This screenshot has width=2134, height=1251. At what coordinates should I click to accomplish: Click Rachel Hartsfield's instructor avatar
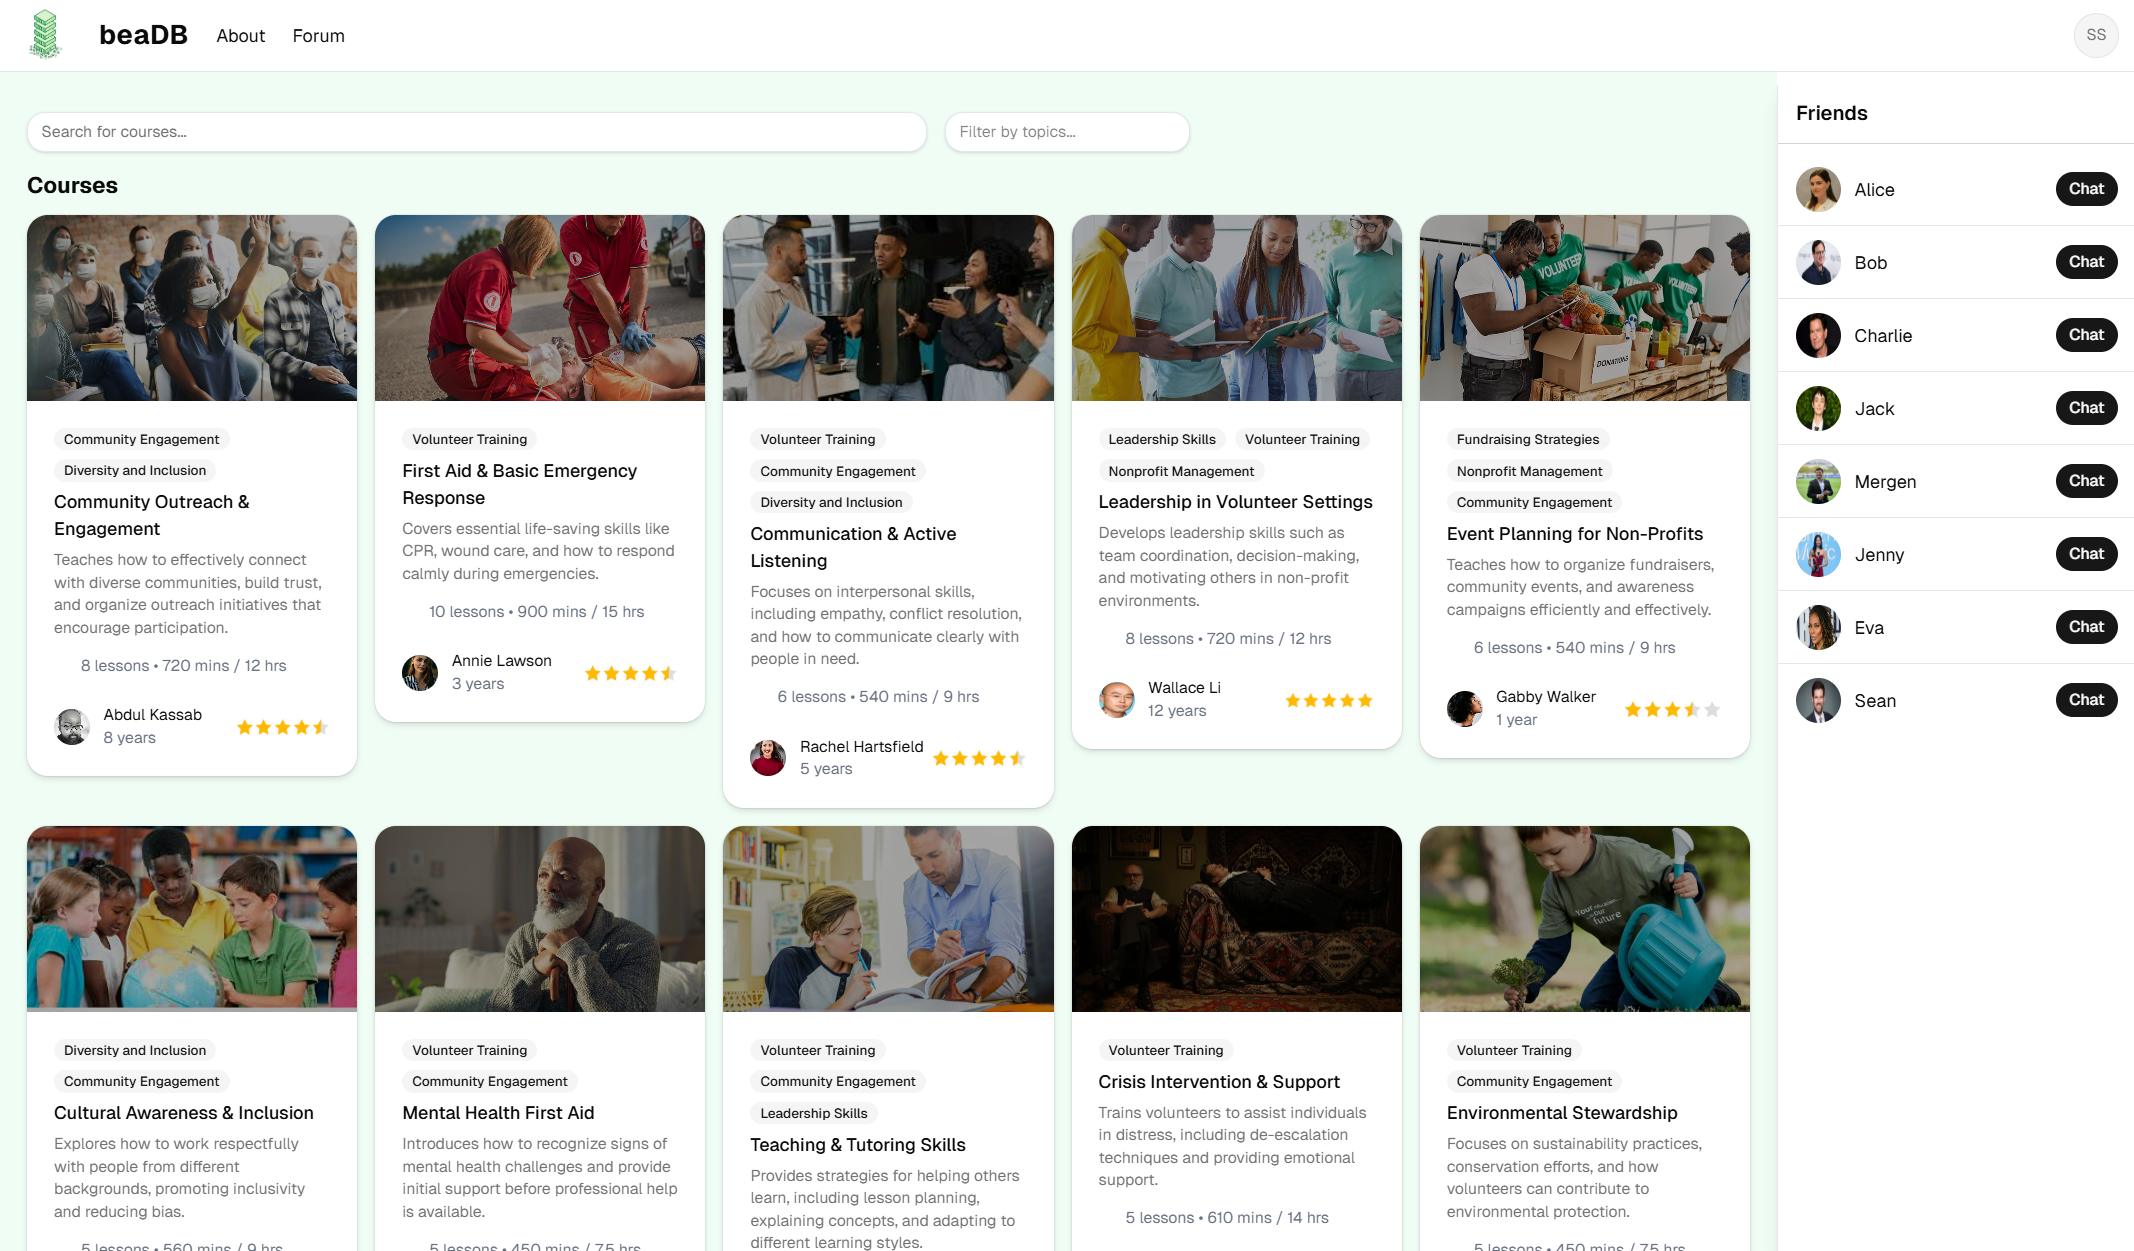pyautogui.click(x=768, y=757)
